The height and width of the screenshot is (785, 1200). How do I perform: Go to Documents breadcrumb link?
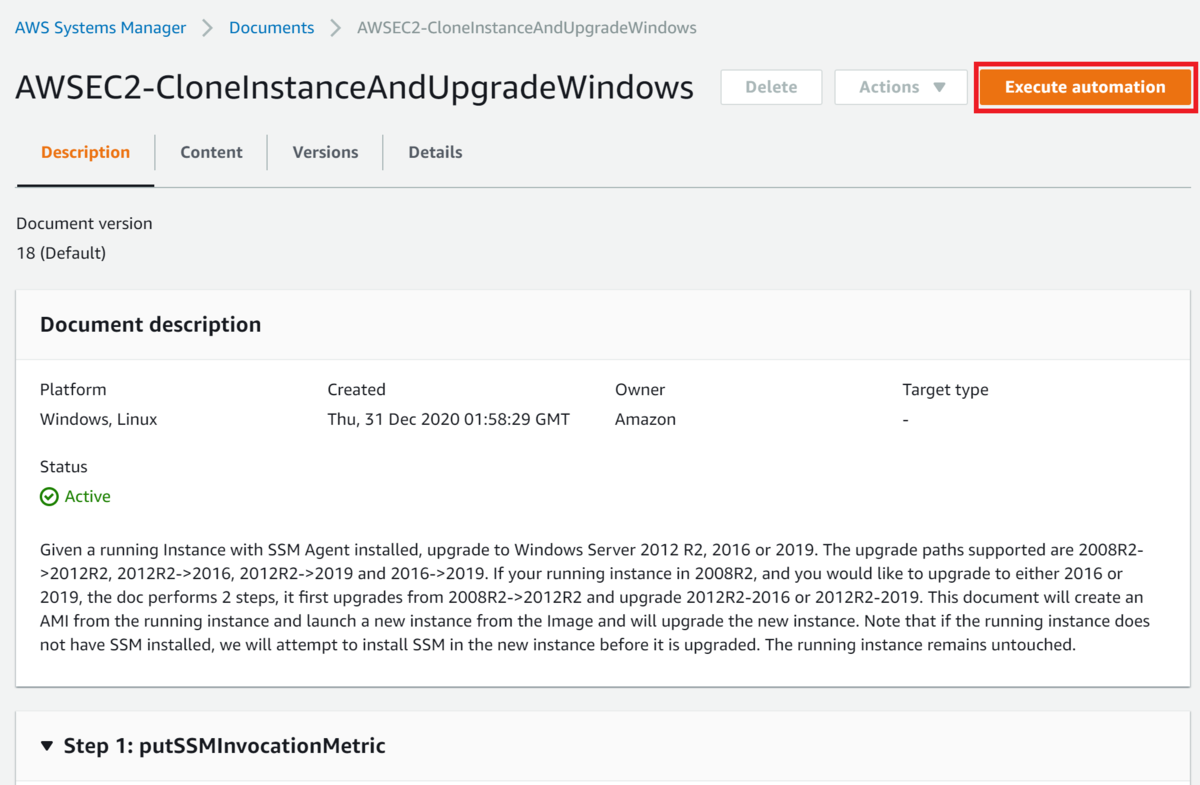coord(271,28)
